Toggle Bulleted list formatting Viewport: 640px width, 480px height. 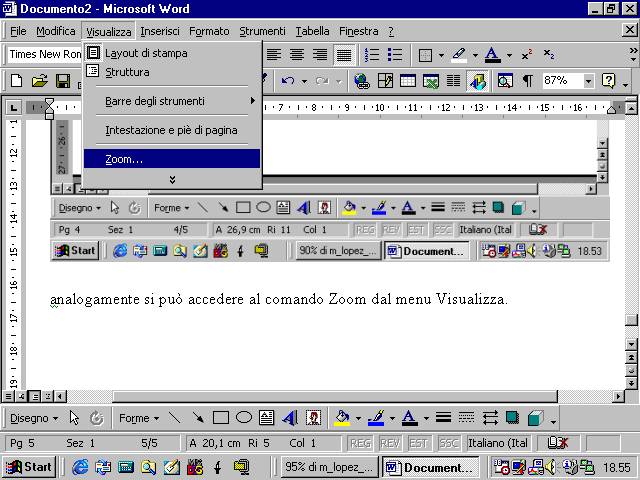coord(395,55)
